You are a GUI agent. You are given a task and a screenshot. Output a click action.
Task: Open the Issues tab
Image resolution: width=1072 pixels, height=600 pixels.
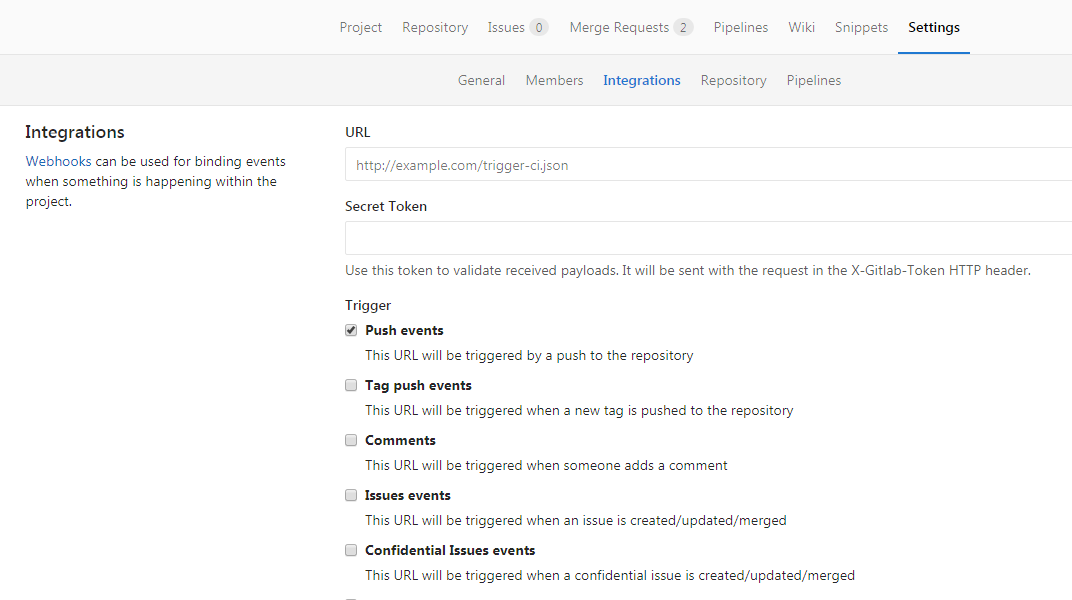pos(517,28)
